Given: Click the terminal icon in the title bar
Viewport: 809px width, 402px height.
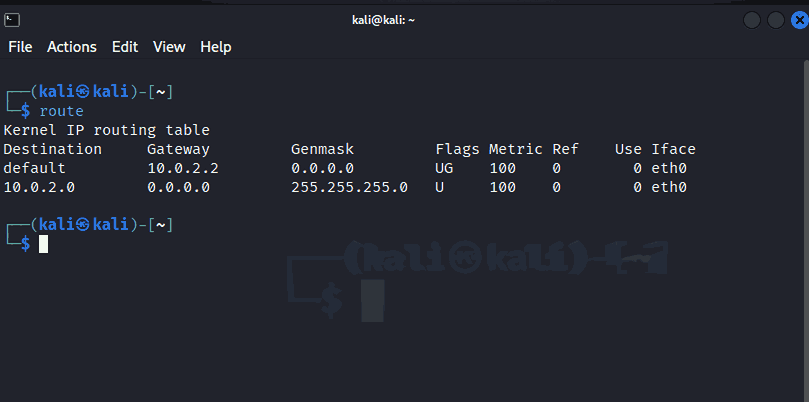Looking at the screenshot, I should 10,19.
